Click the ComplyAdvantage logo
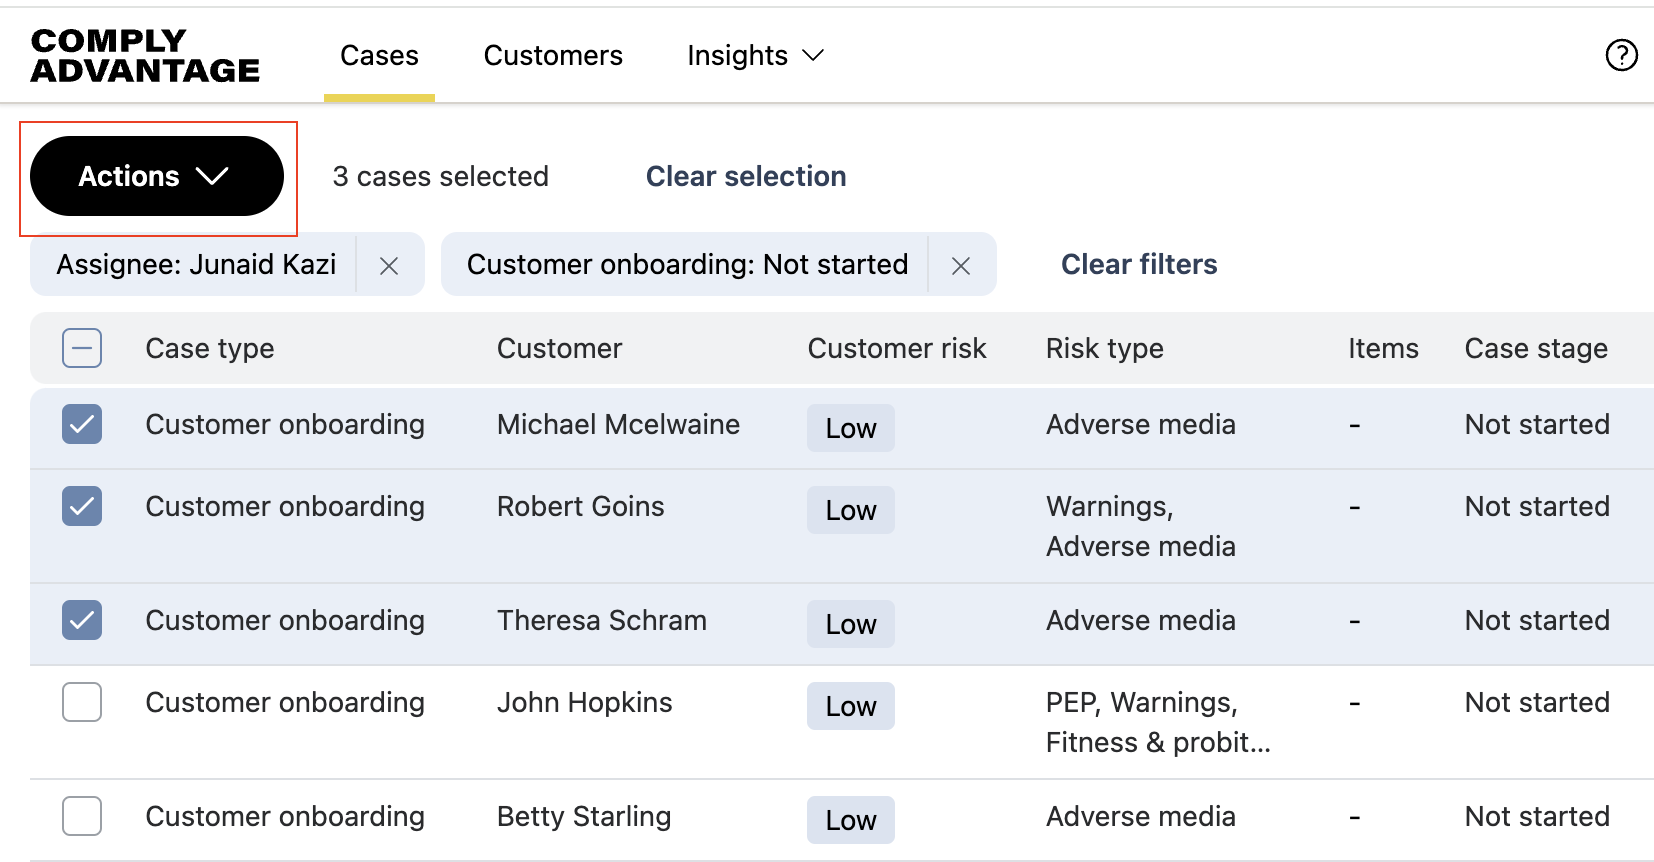This screenshot has height=862, width=1654. click(145, 55)
